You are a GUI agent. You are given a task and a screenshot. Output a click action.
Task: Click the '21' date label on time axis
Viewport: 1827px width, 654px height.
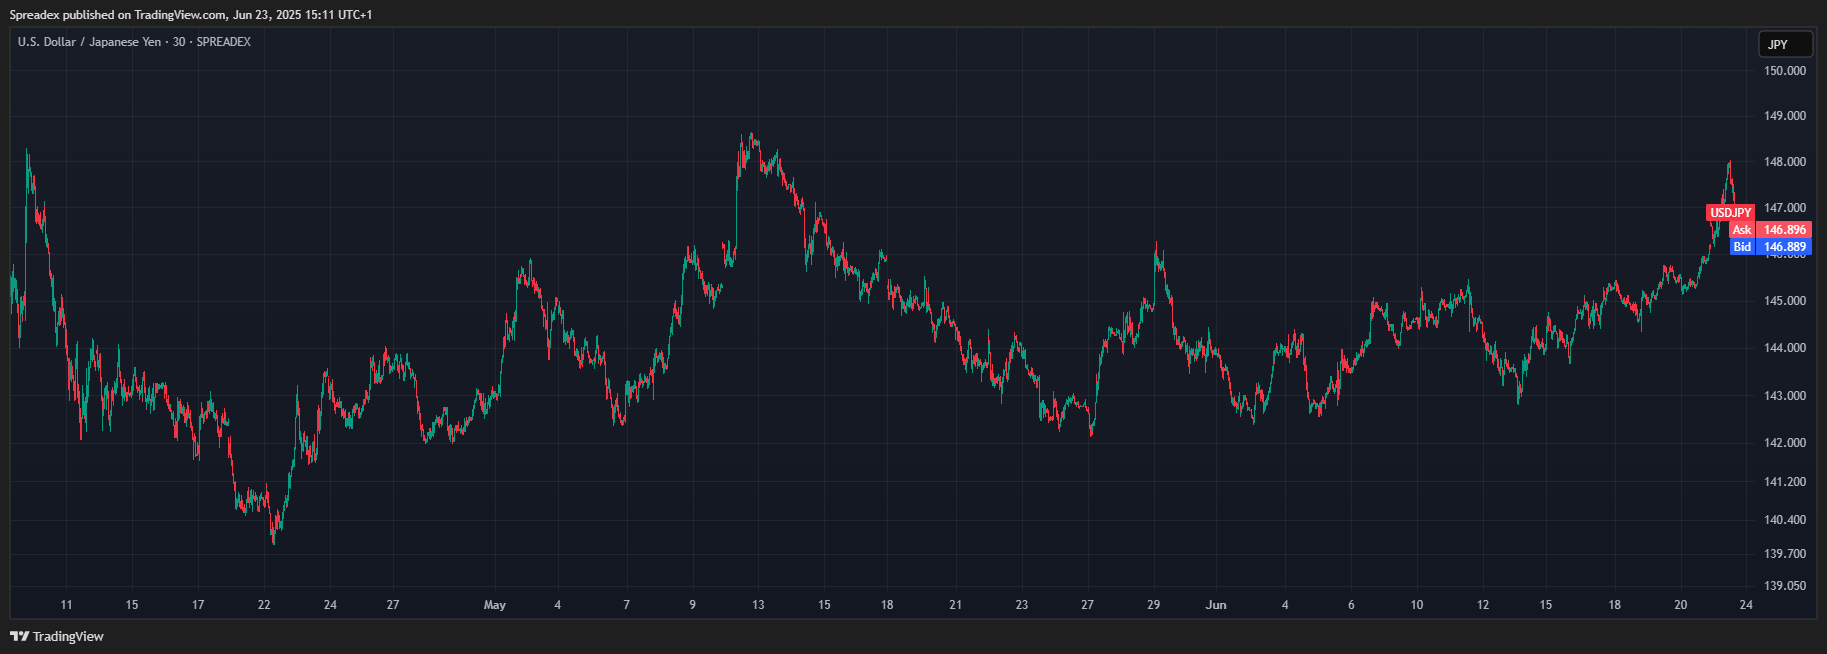click(956, 605)
